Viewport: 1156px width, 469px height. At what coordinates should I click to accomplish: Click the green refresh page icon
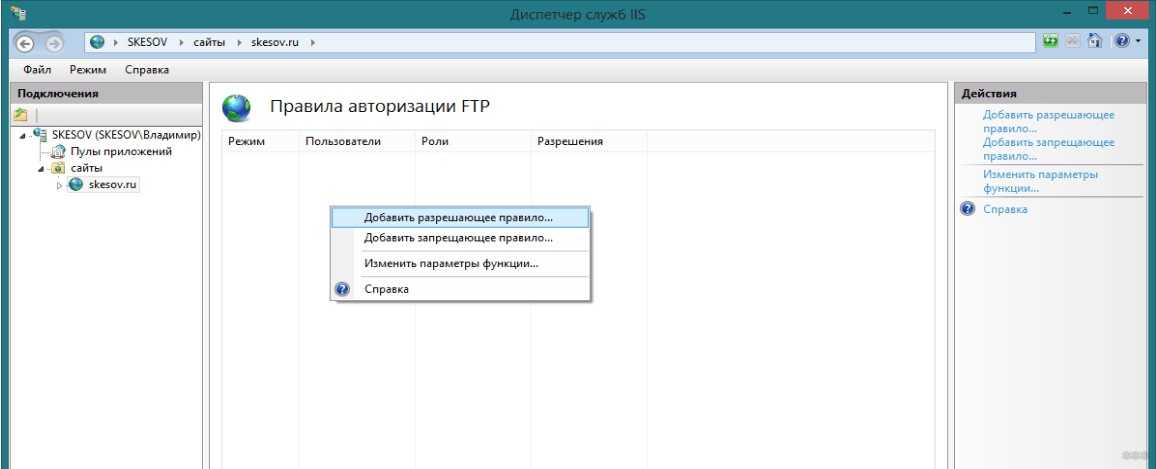tap(1050, 42)
